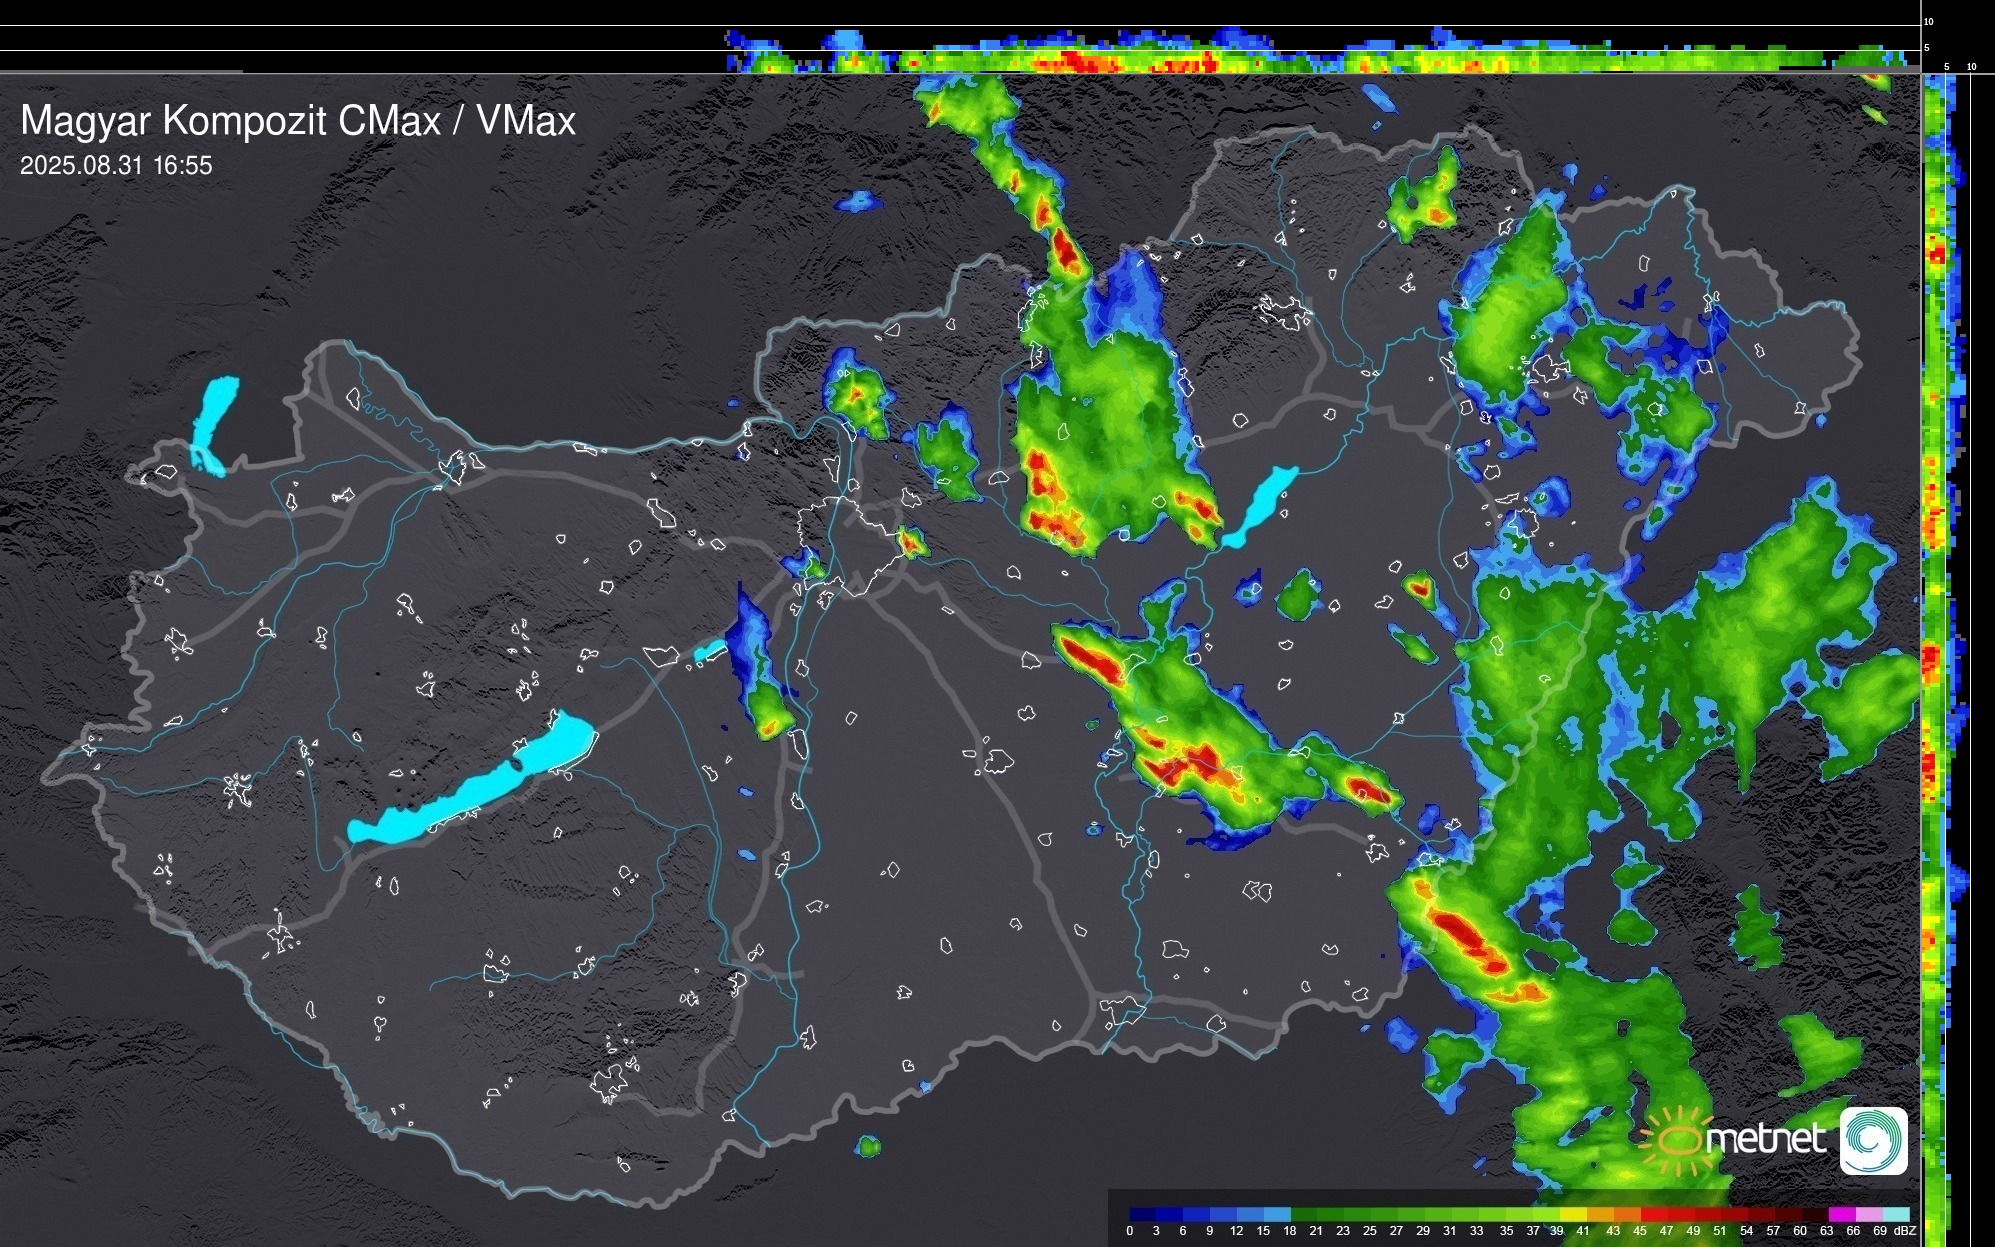Click the dBZ unit label in legend
Screen dimensions: 1995x1247
coord(1905,1231)
